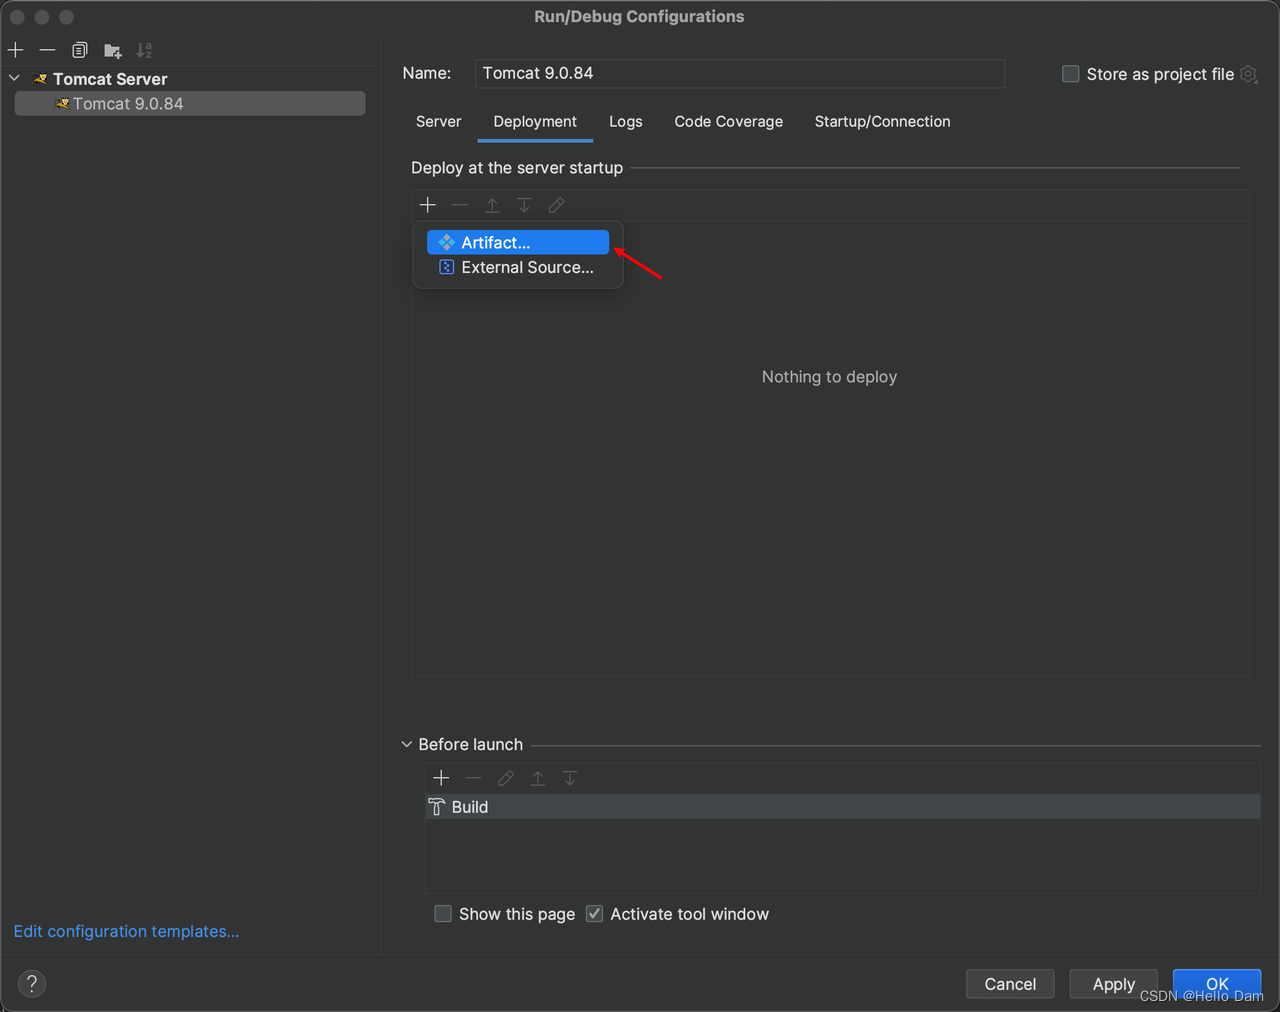This screenshot has height=1012, width=1280.
Task: Click the Apply button
Action: click(x=1113, y=984)
